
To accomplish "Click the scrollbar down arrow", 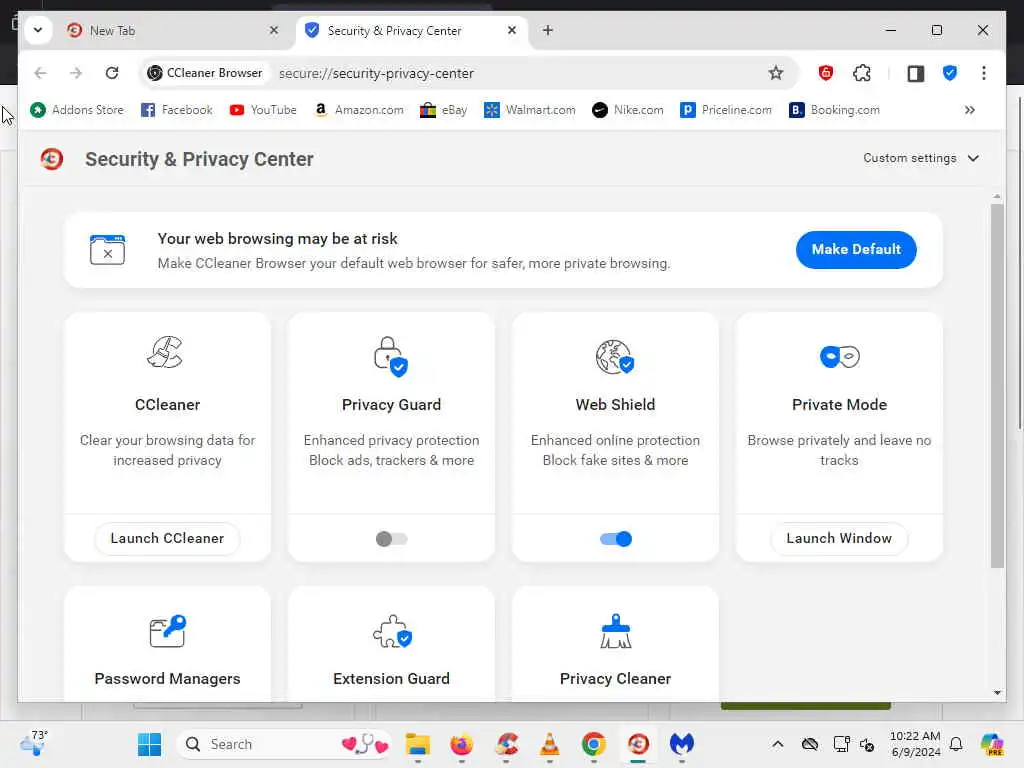I will [x=997, y=693].
